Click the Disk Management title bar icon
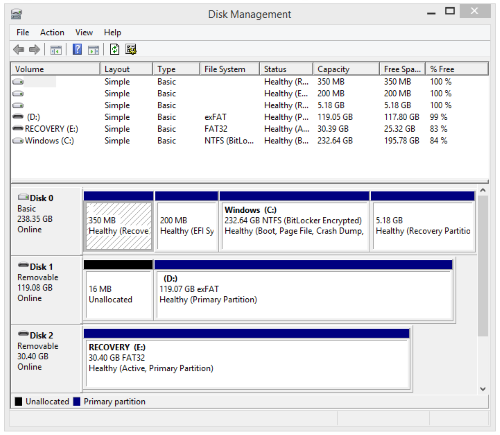500x435 pixels. click(x=16, y=14)
